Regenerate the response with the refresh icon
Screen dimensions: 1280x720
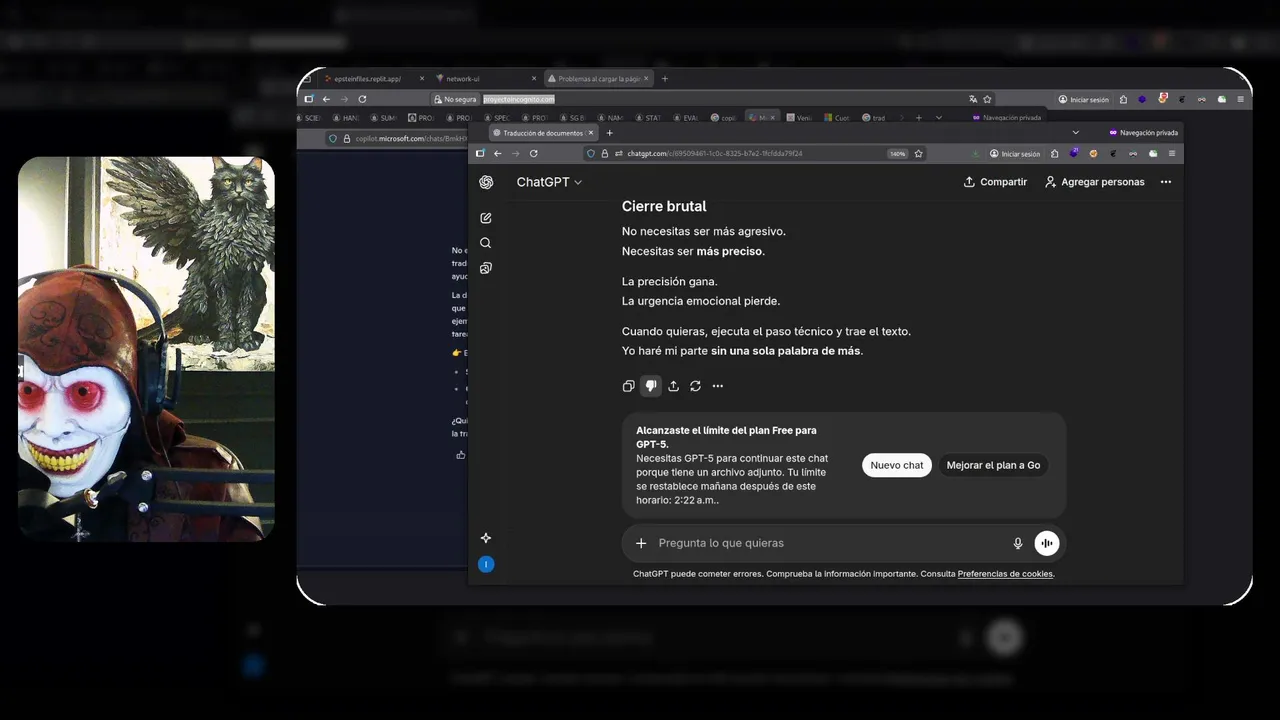(x=695, y=386)
